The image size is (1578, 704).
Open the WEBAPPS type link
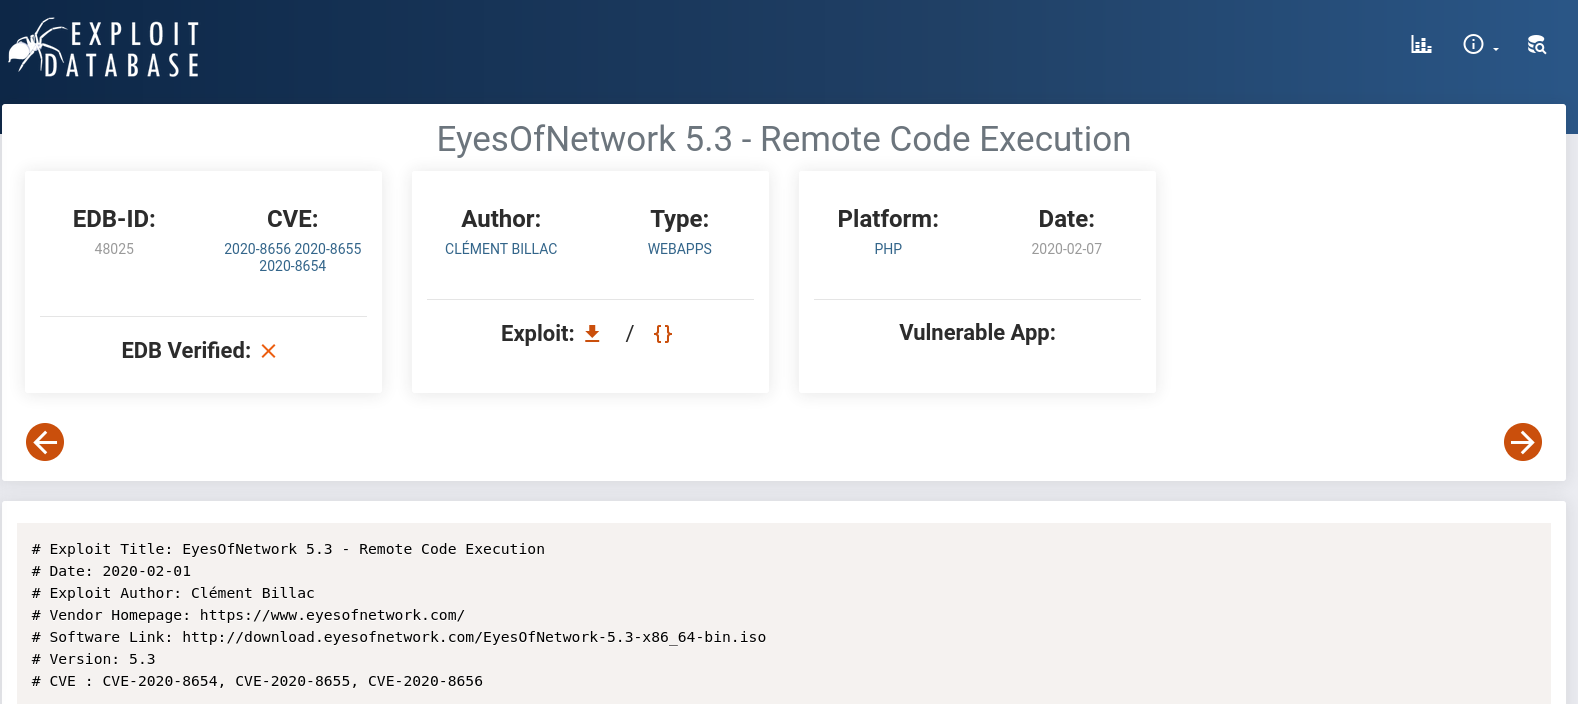(680, 249)
